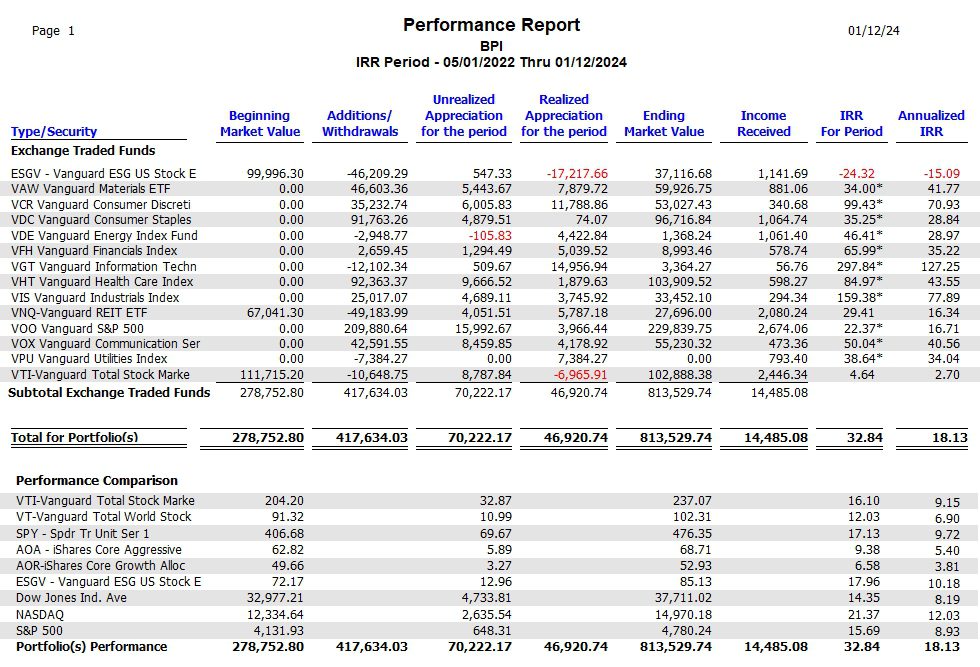This screenshot has width=980, height=667.
Task: Click VNQ income received 2,080.24
Action: coord(782,313)
